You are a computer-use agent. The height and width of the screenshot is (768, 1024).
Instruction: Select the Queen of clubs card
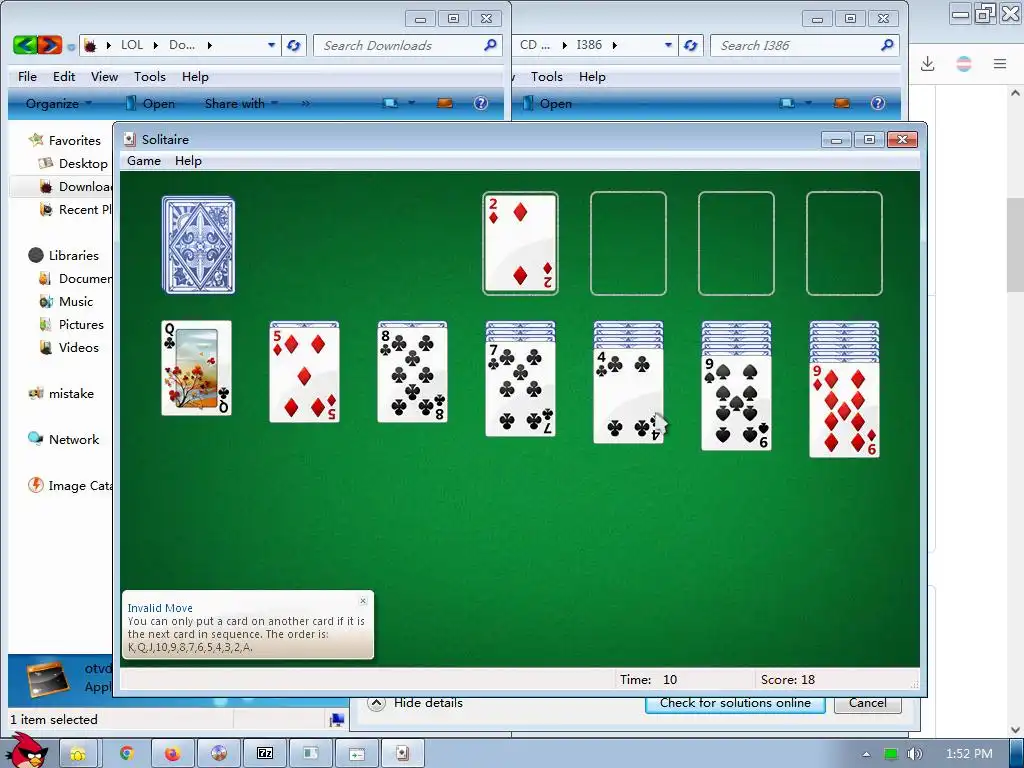click(x=197, y=368)
